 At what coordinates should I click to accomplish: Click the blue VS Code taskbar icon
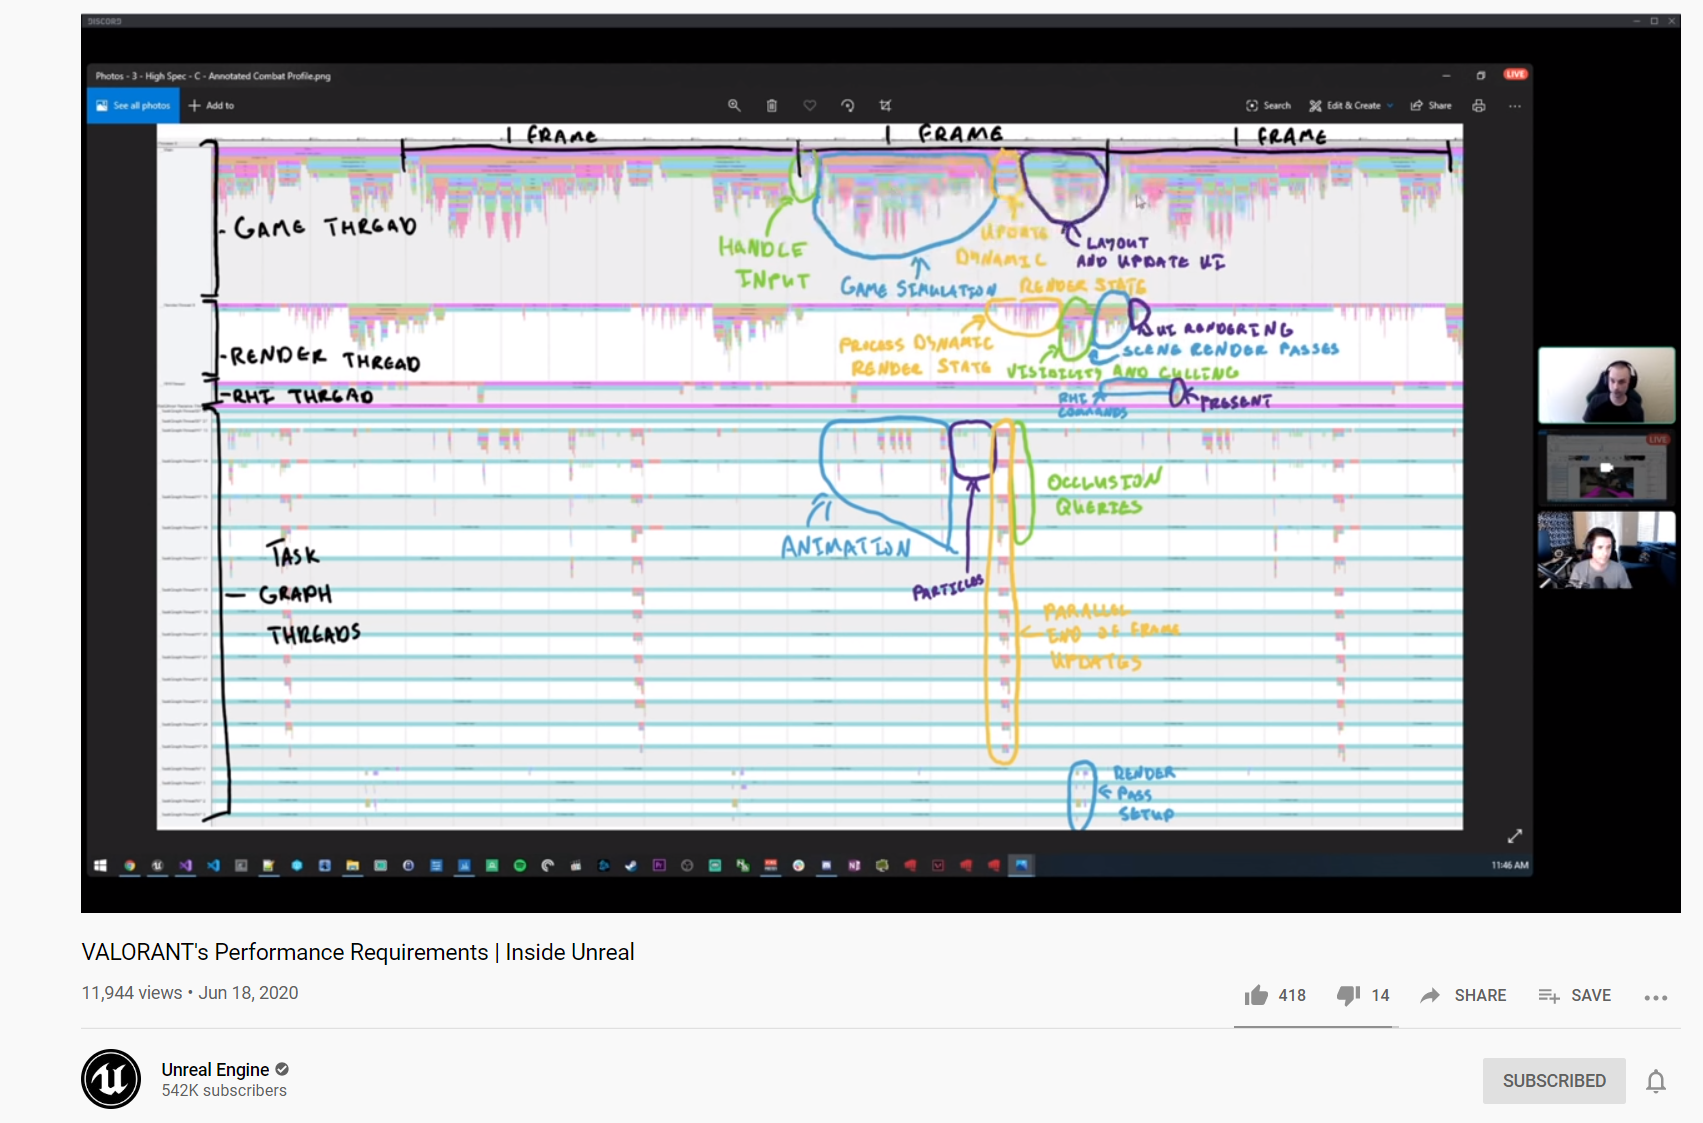pos(213,865)
